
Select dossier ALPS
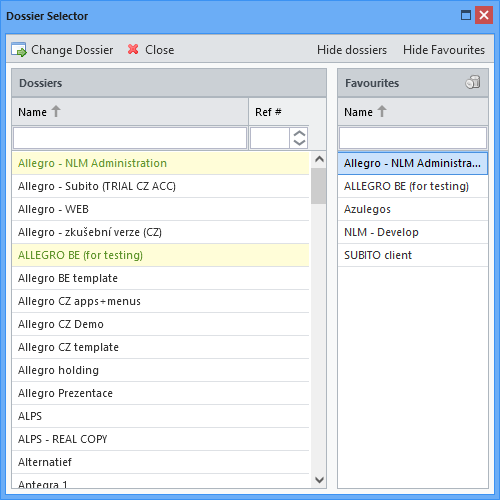(161, 416)
